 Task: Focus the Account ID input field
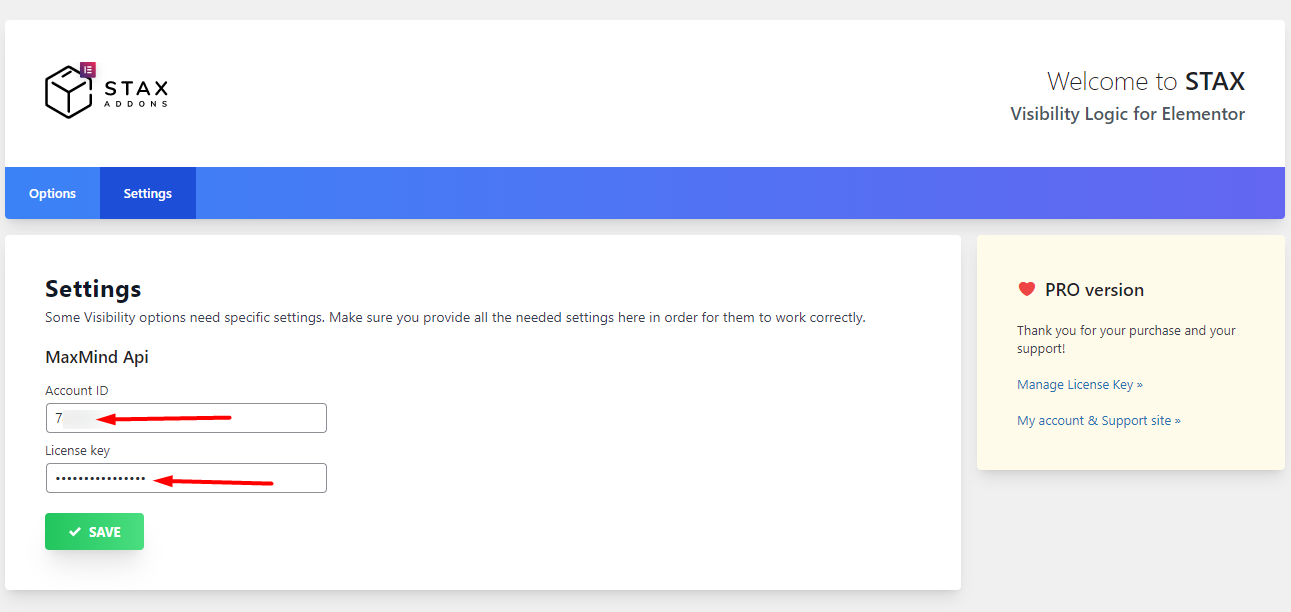(x=186, y=418)
